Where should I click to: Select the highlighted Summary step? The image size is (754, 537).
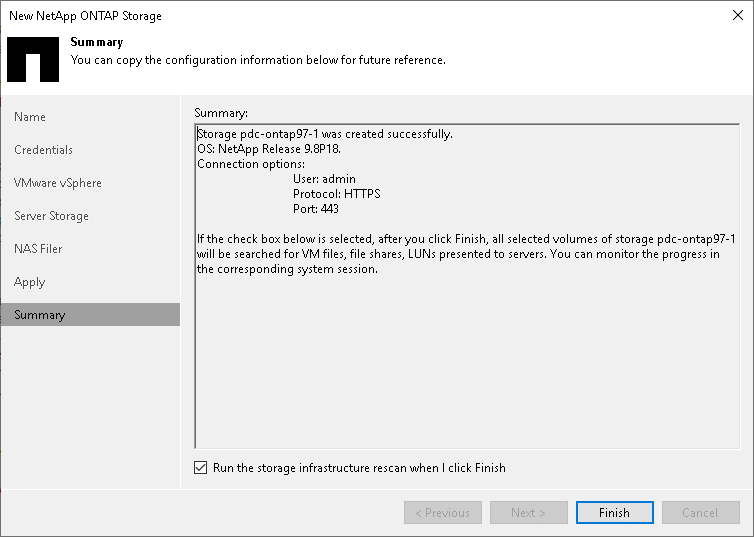click(90, 314)
